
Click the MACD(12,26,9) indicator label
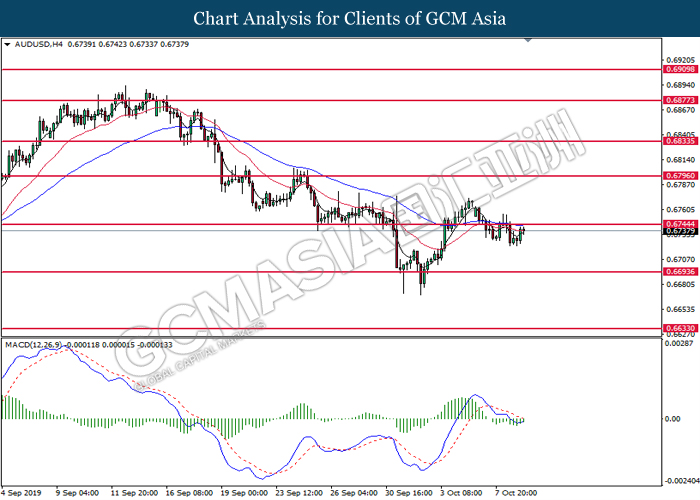(33, 345)
